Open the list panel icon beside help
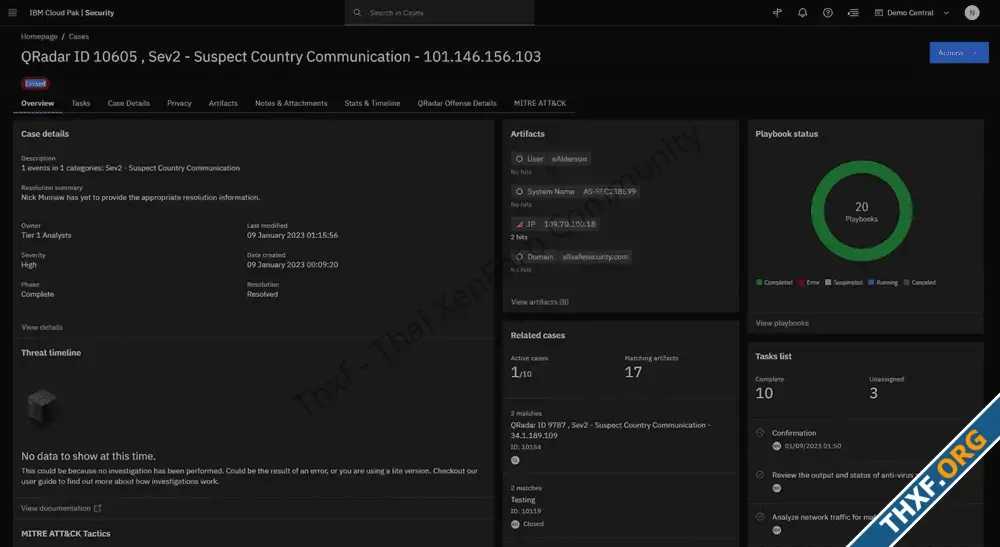This screenshot has height=547, width=1000. (853, 12)
